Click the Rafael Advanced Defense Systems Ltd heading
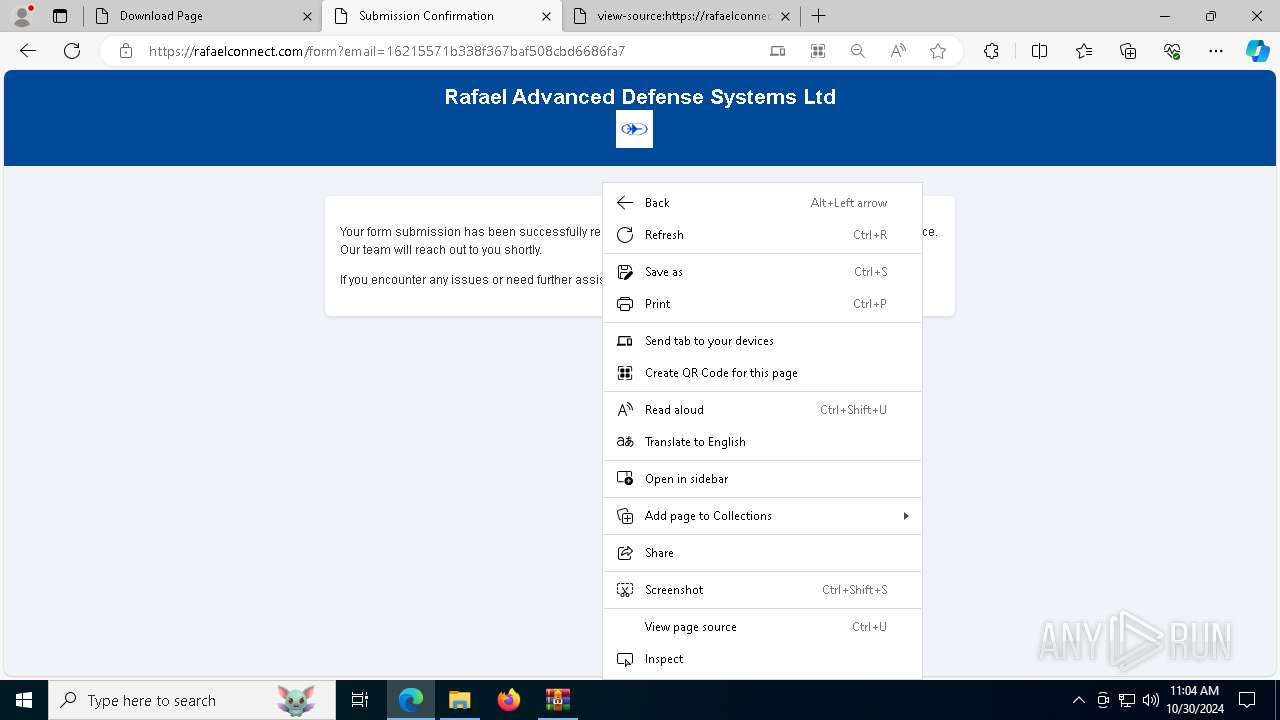The width and height of the screenshot is (1280, 720). pyautogui.click(x=640, y=97)
